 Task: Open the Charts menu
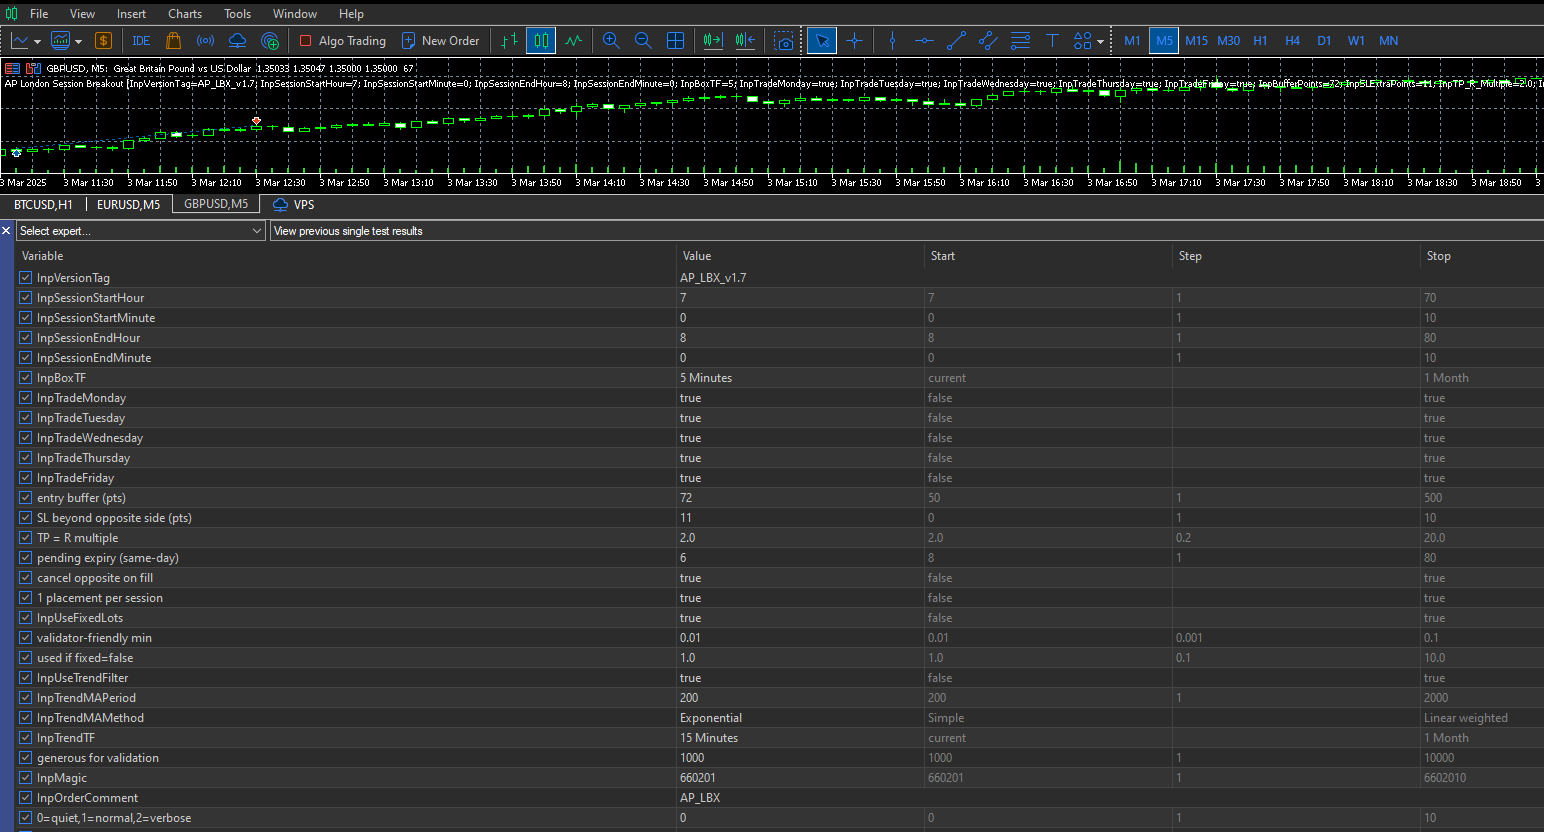pos(185,14)
